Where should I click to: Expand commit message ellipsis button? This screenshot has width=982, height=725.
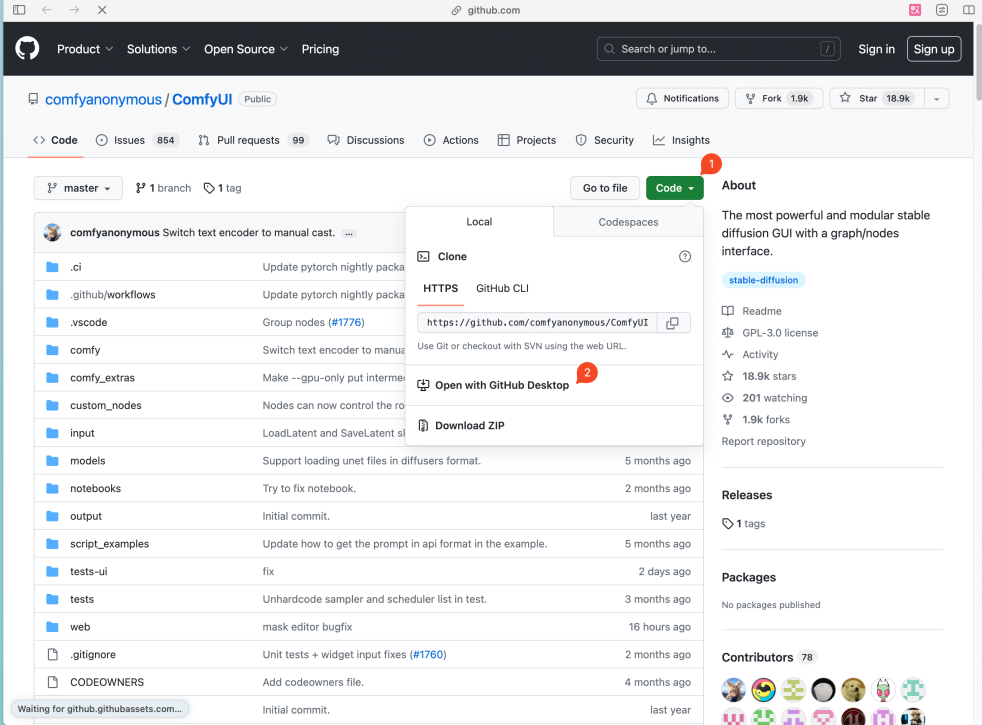pos(349,233)
